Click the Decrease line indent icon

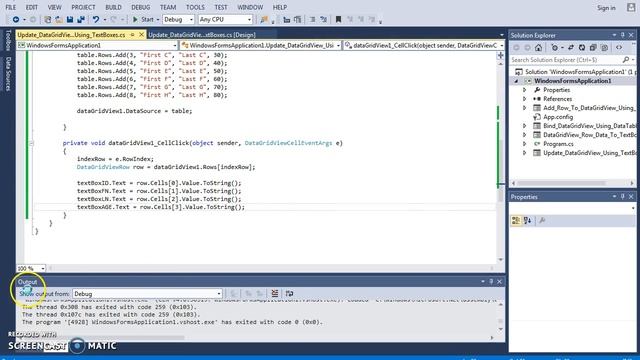287,19
